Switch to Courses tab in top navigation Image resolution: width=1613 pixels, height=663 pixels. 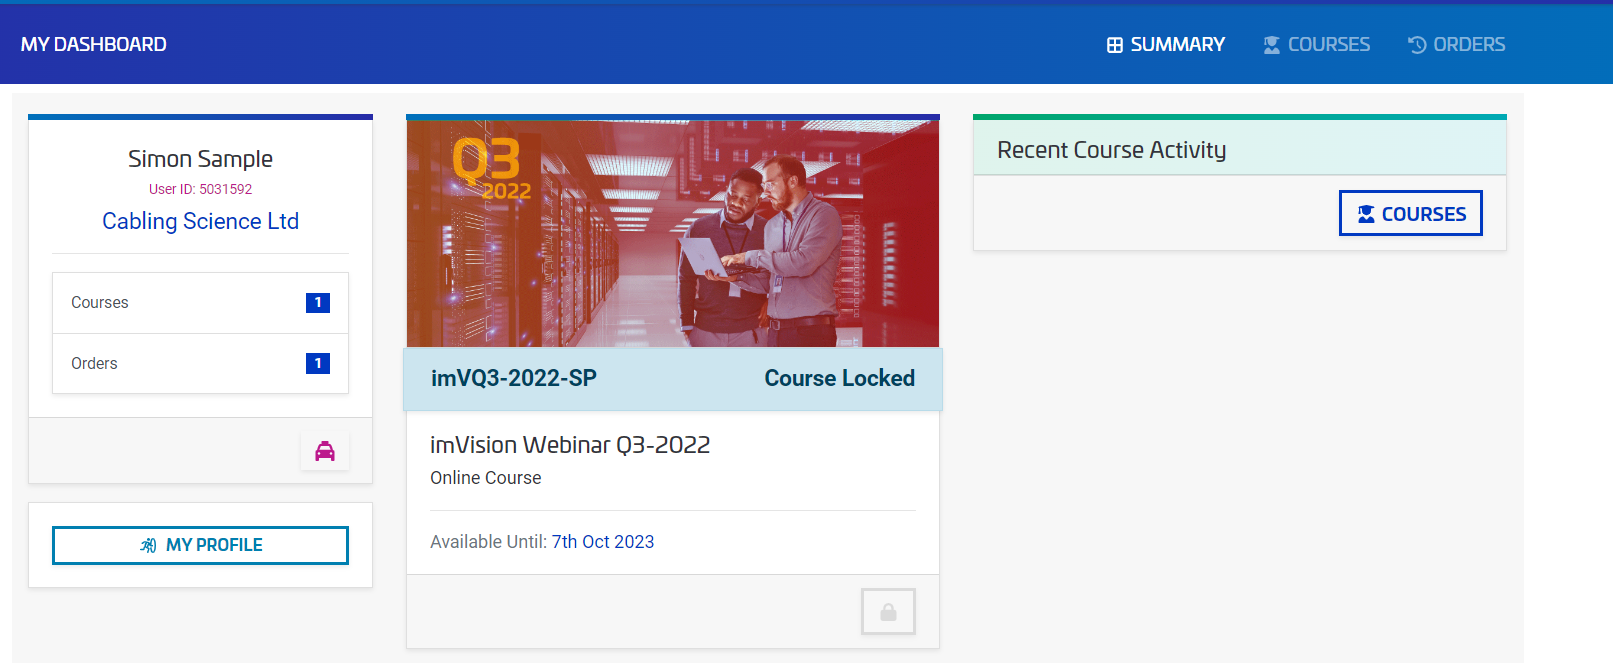(x=1316, y=44)
